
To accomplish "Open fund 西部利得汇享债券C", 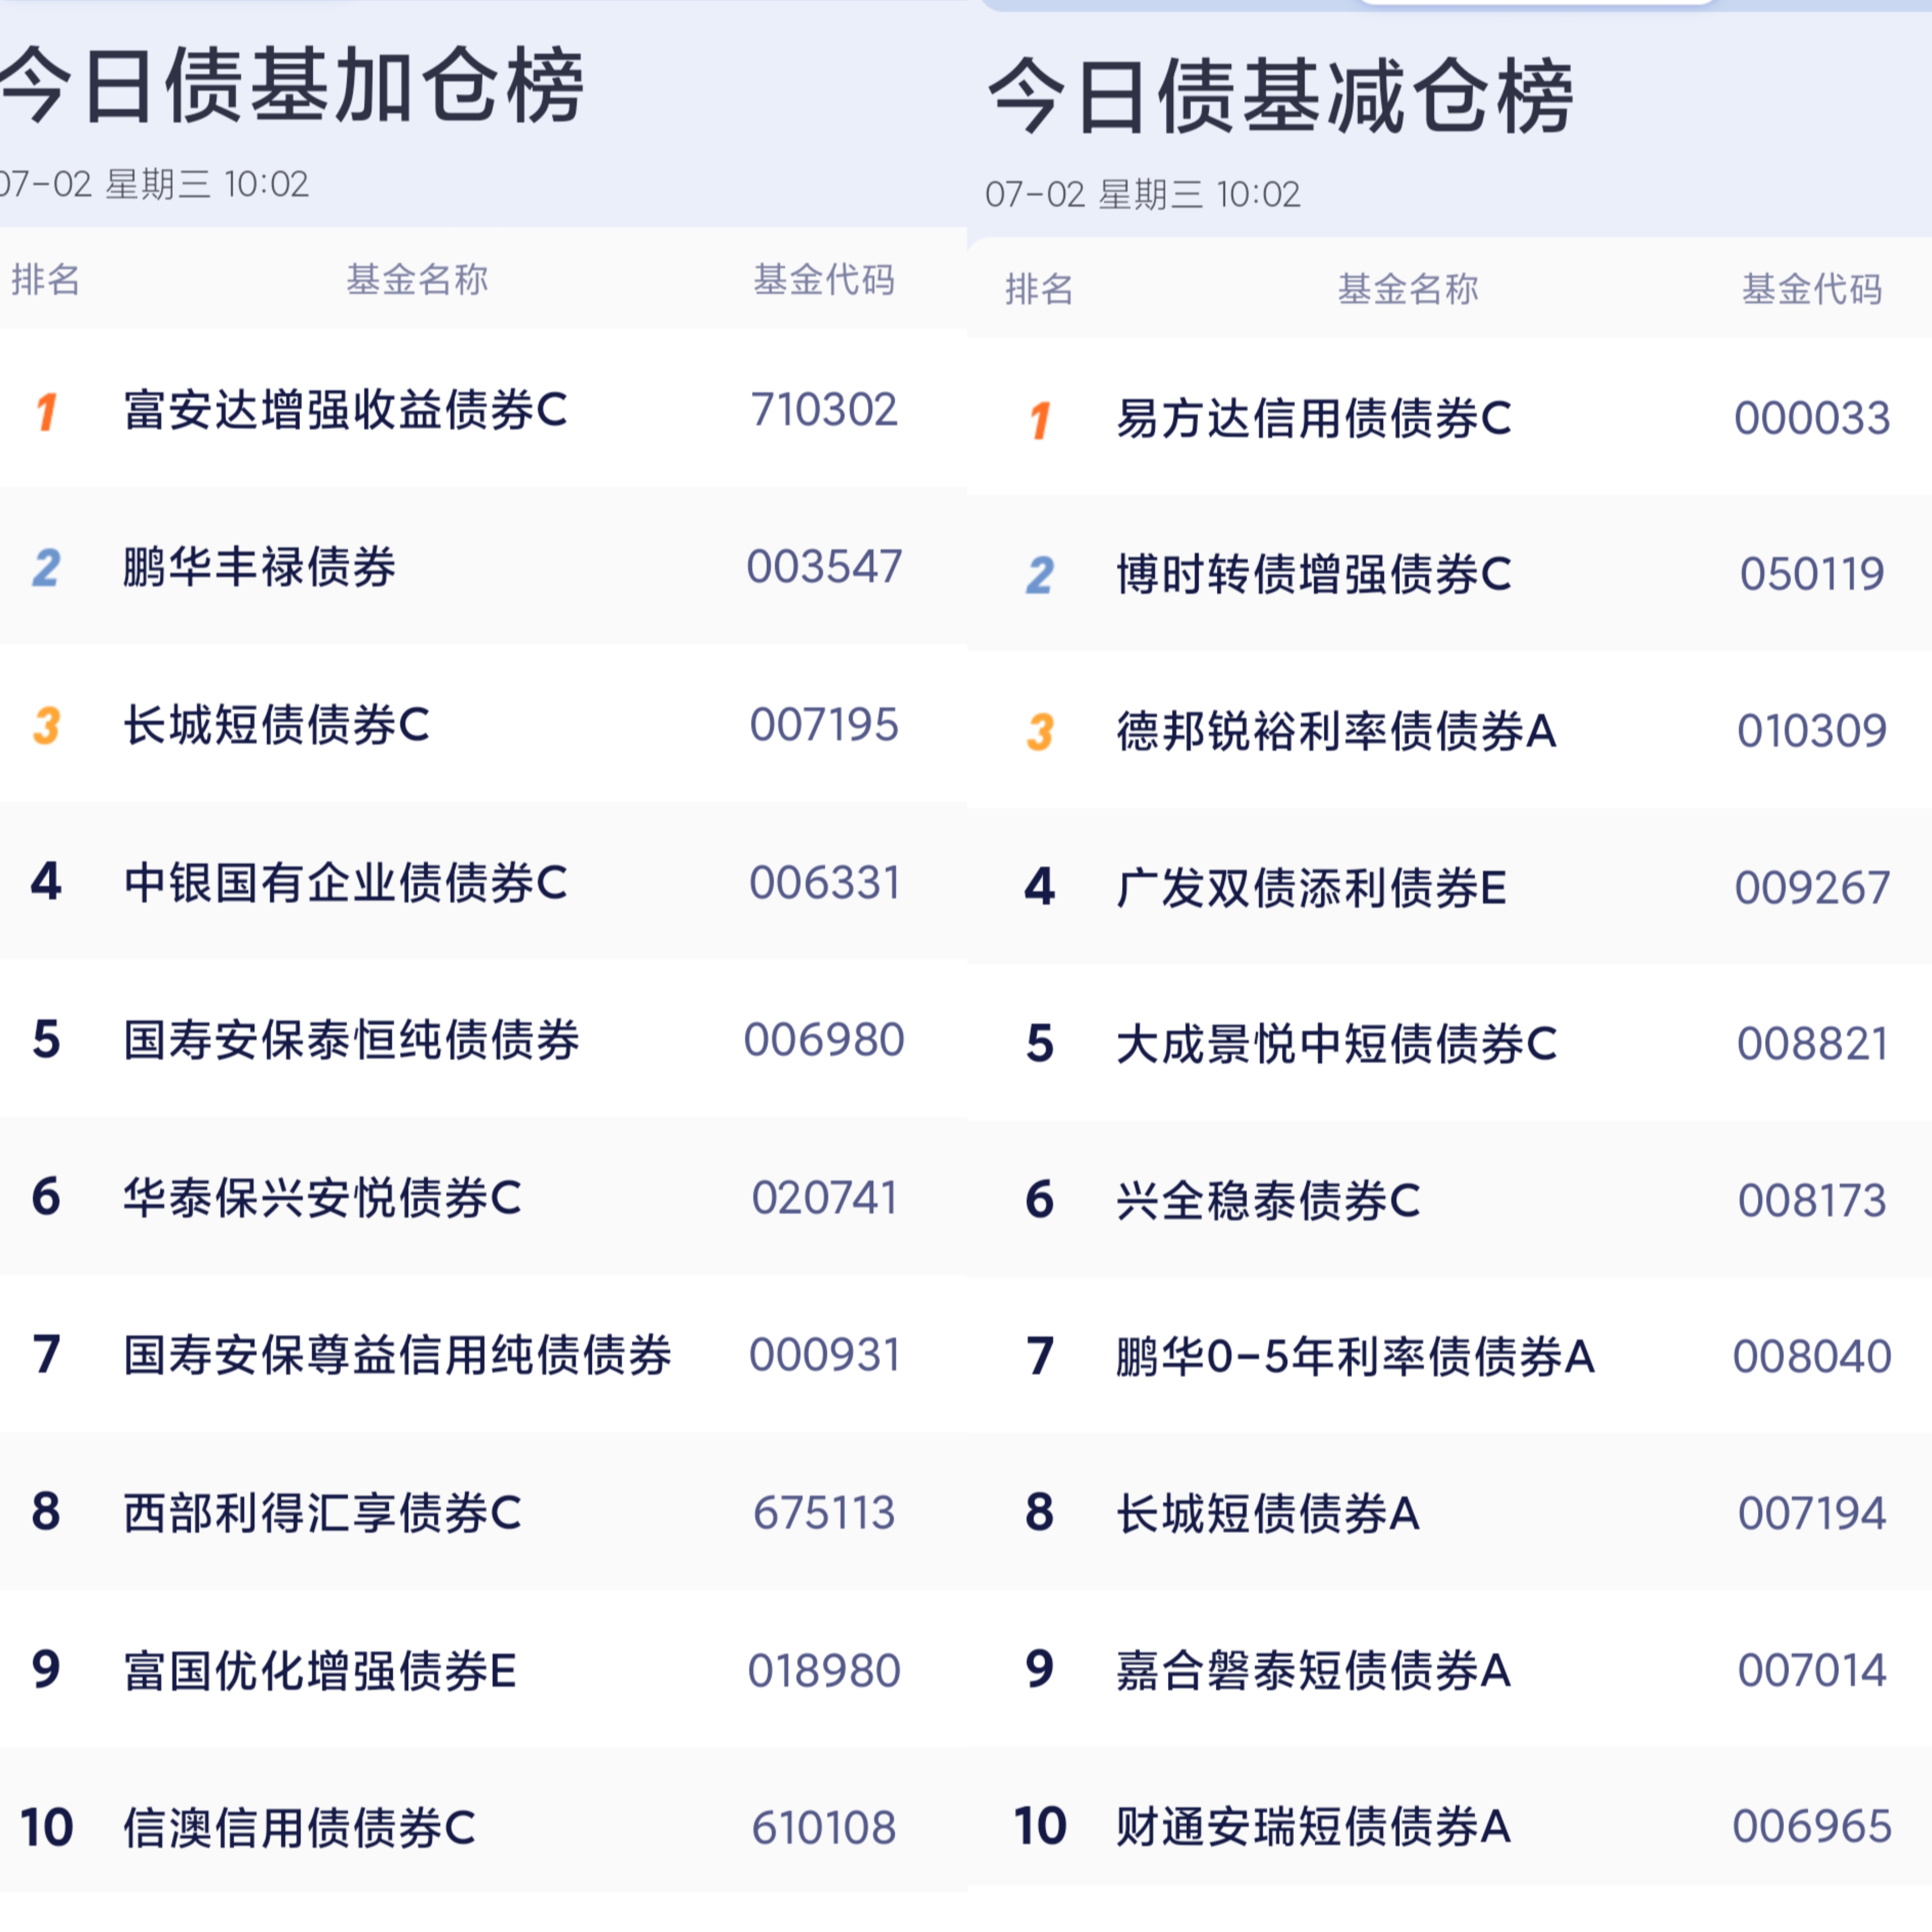I will coord(322,1513).
